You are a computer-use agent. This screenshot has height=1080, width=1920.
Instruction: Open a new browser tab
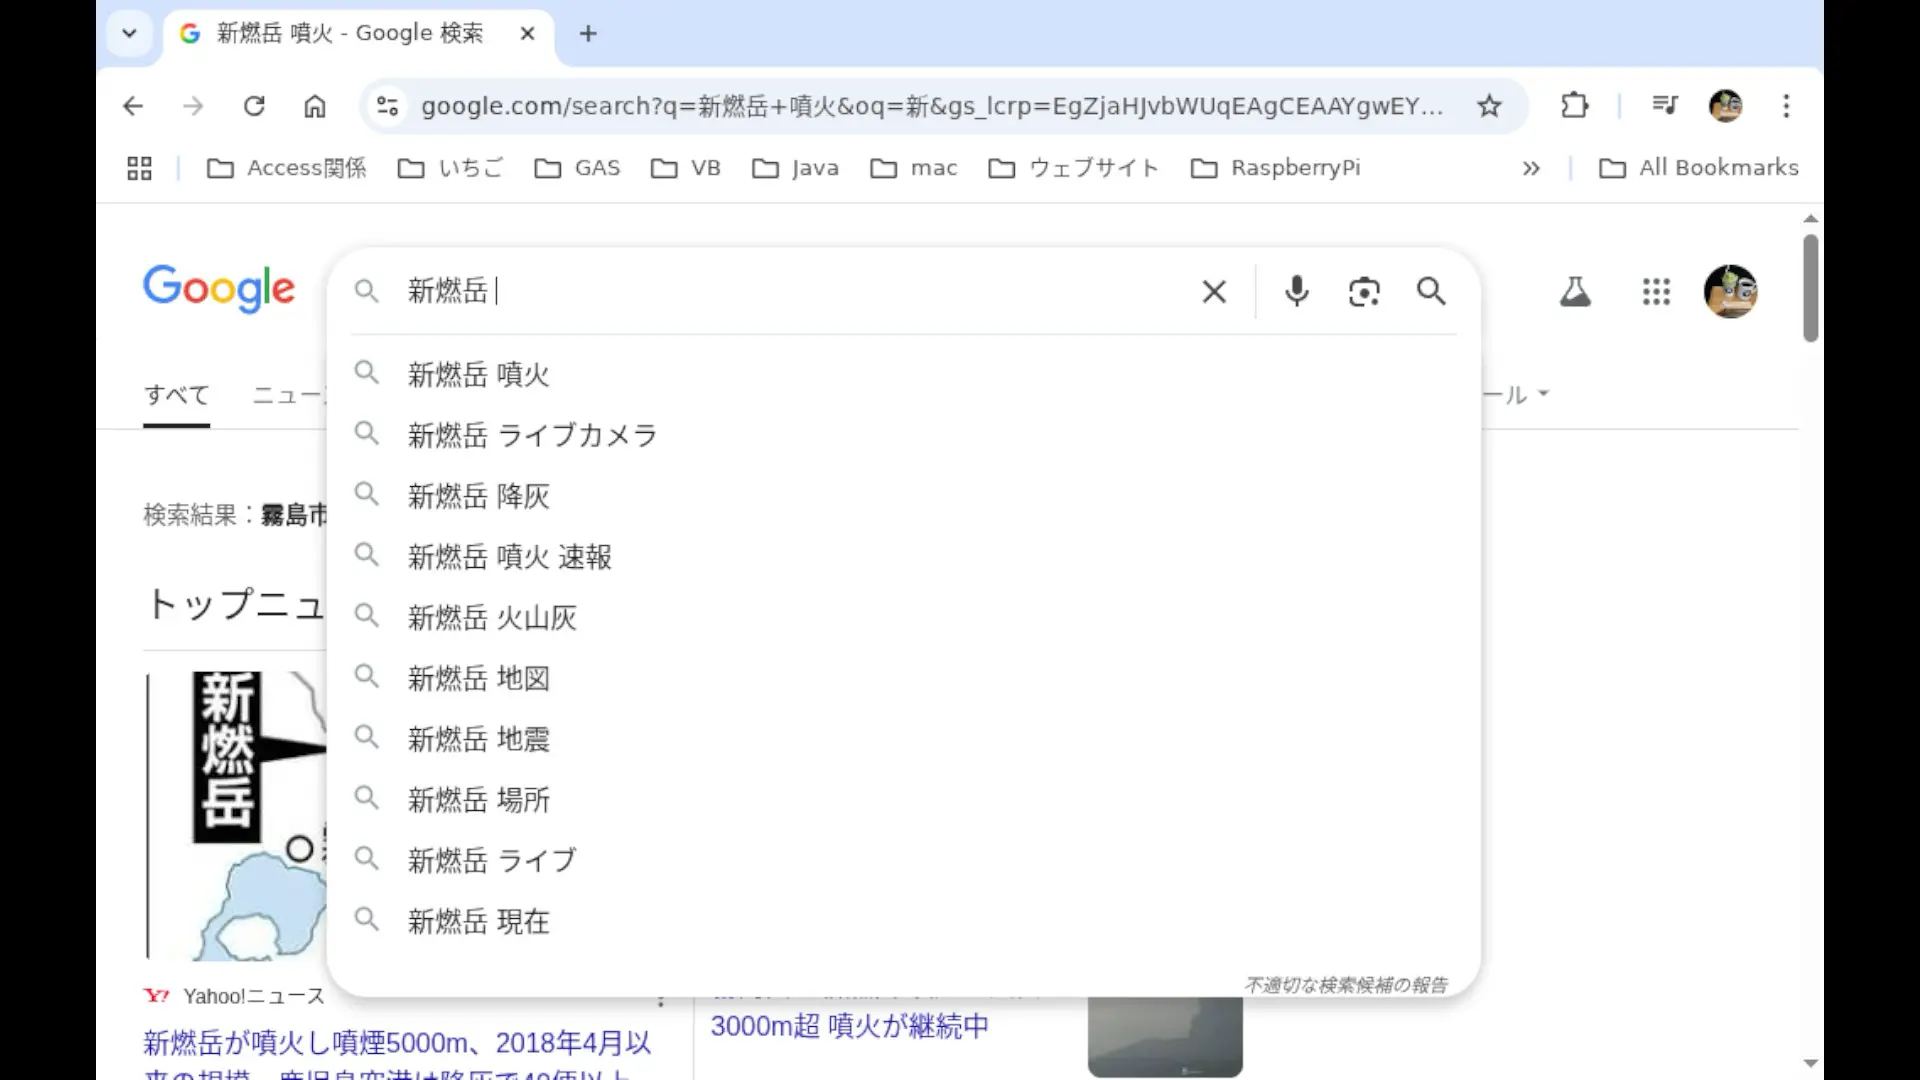pos(588,33)
